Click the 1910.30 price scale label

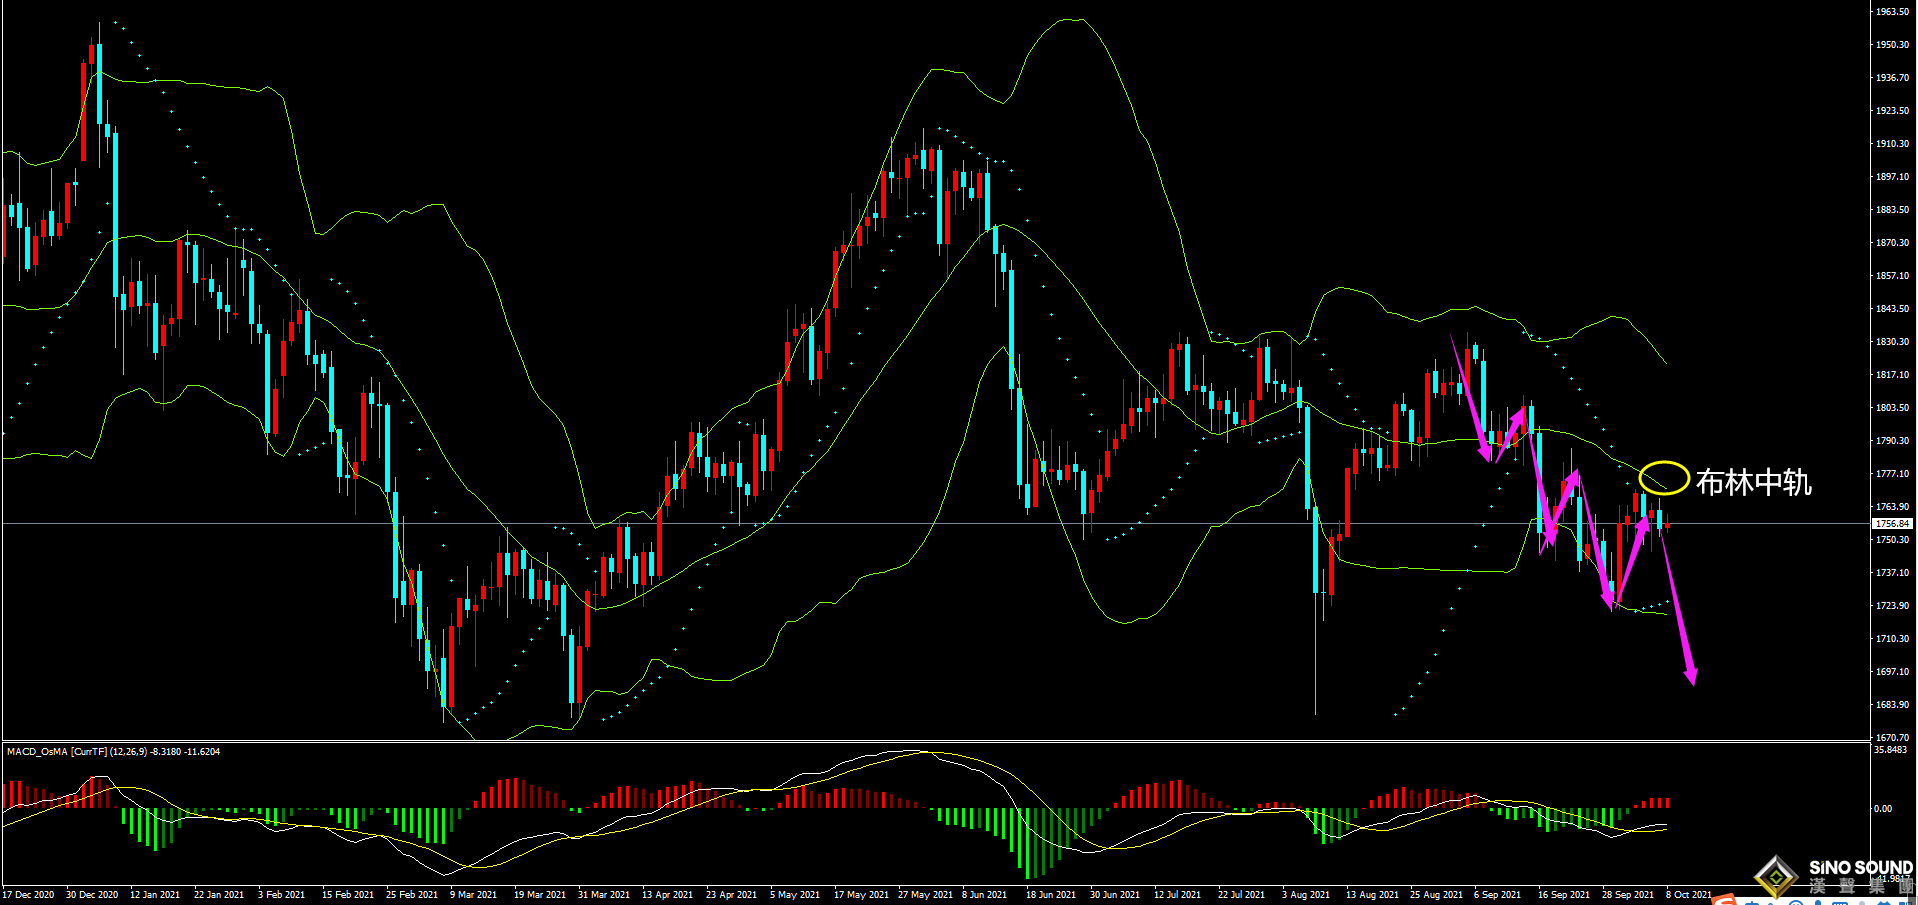coord(1892,144)
